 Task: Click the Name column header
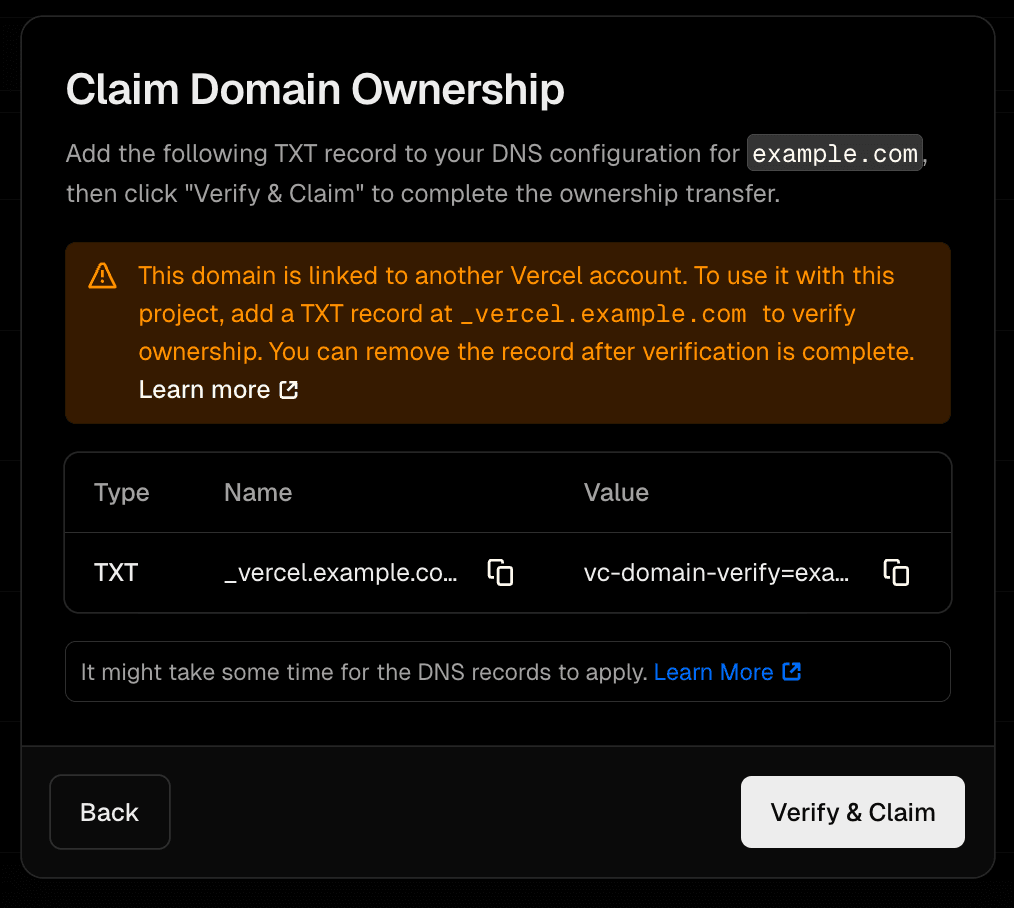pyautogui.click(x=258, y=492)
